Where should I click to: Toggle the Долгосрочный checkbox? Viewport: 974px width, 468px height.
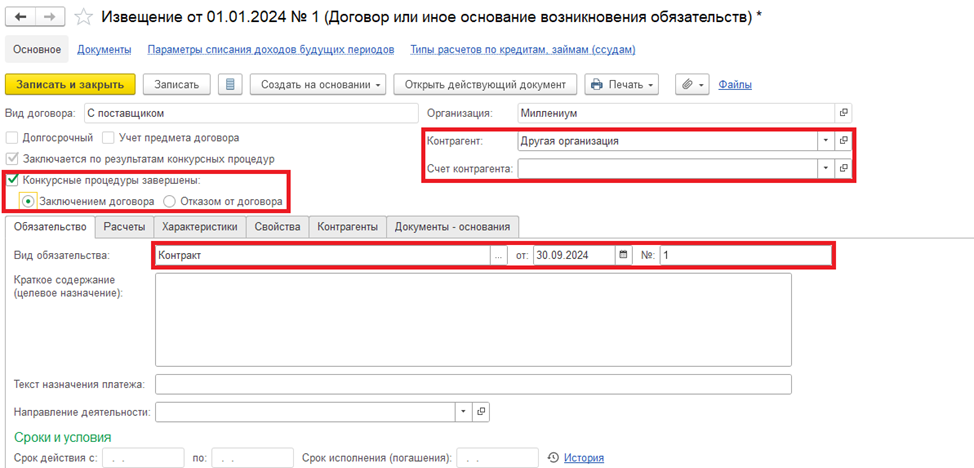tap(10, 137)
